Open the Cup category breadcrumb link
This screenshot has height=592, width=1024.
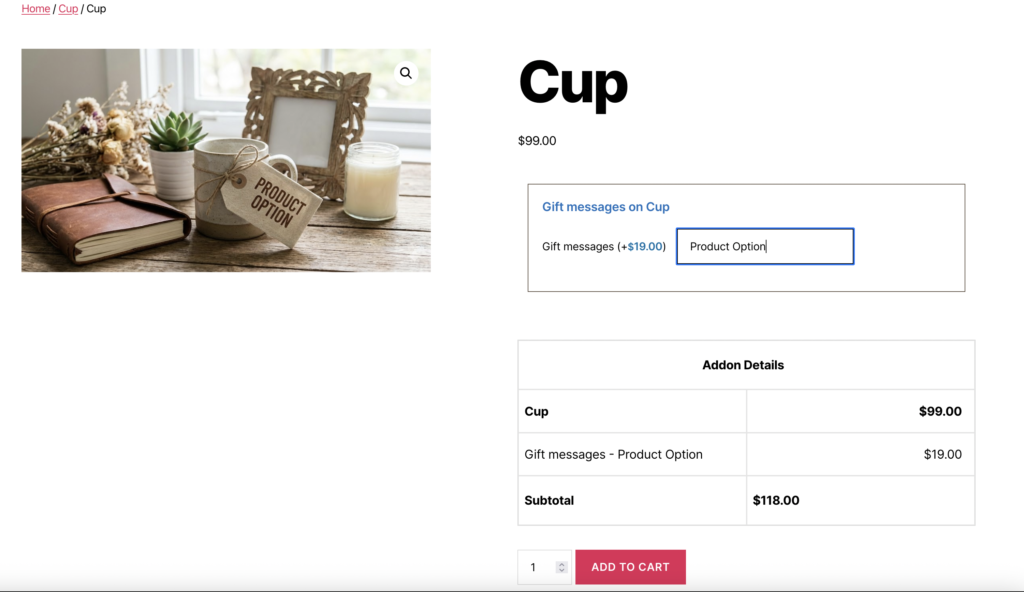tap(68, 9)
